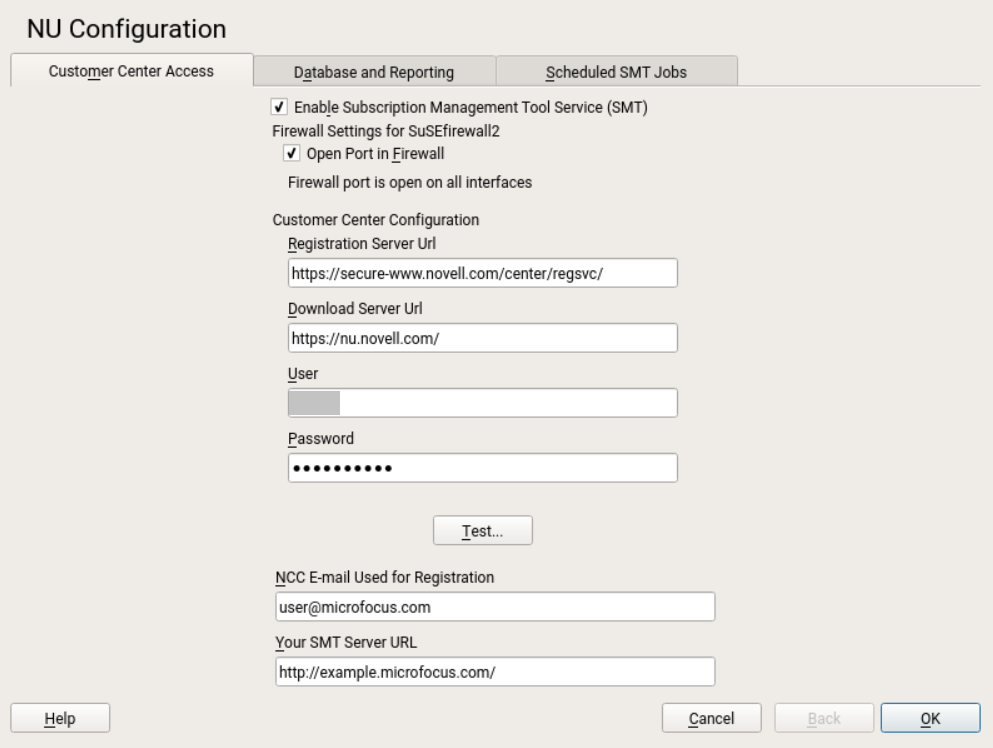Focus the Download Server Url text box
This screenshot has width=993, height=748.
[482, 338]
